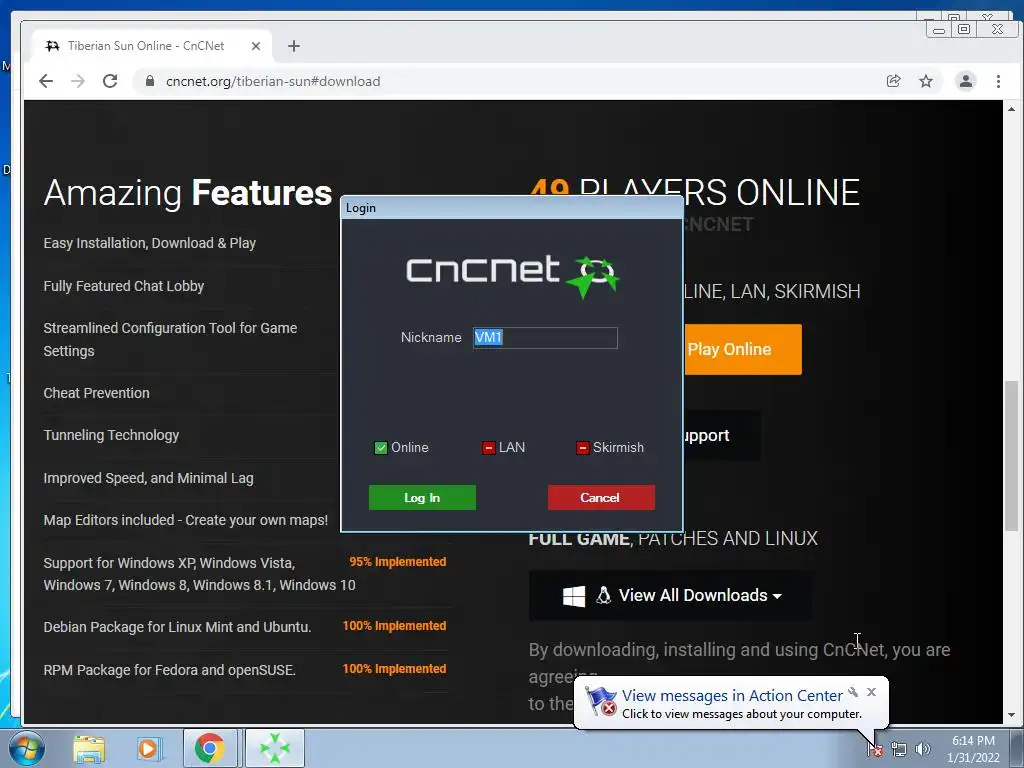
Task: Click the '95% Implemented' label
Action: tap(398, 562)
